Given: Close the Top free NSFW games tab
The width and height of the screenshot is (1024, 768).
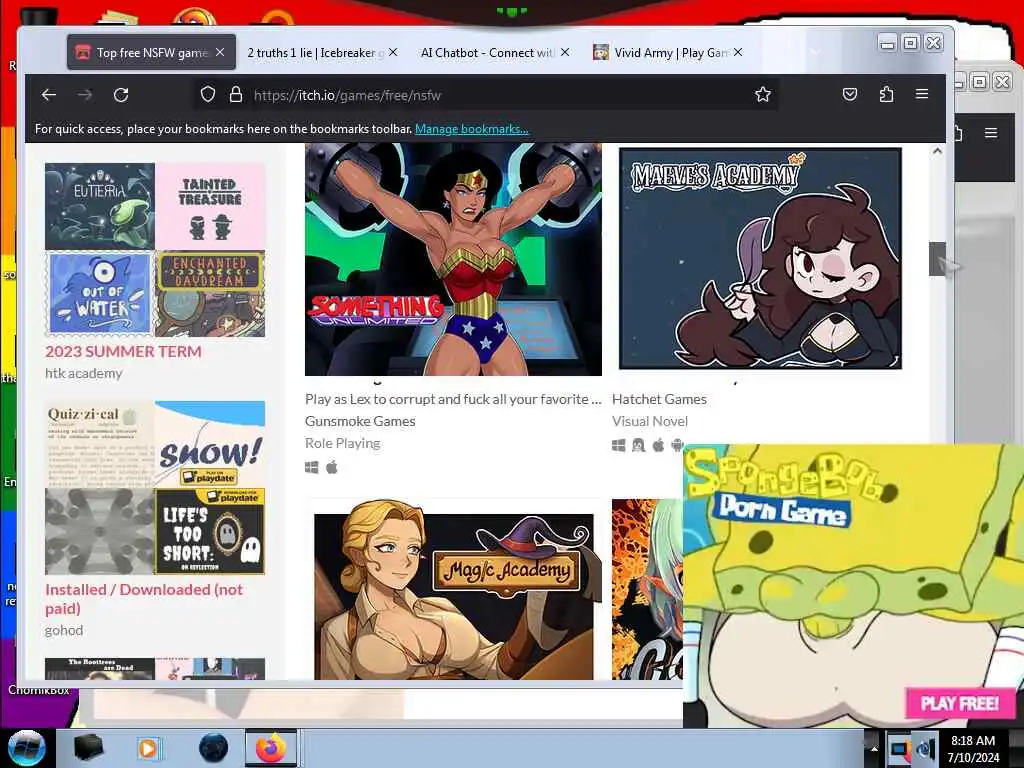Looking at the screenshot, I should (220, 52).
